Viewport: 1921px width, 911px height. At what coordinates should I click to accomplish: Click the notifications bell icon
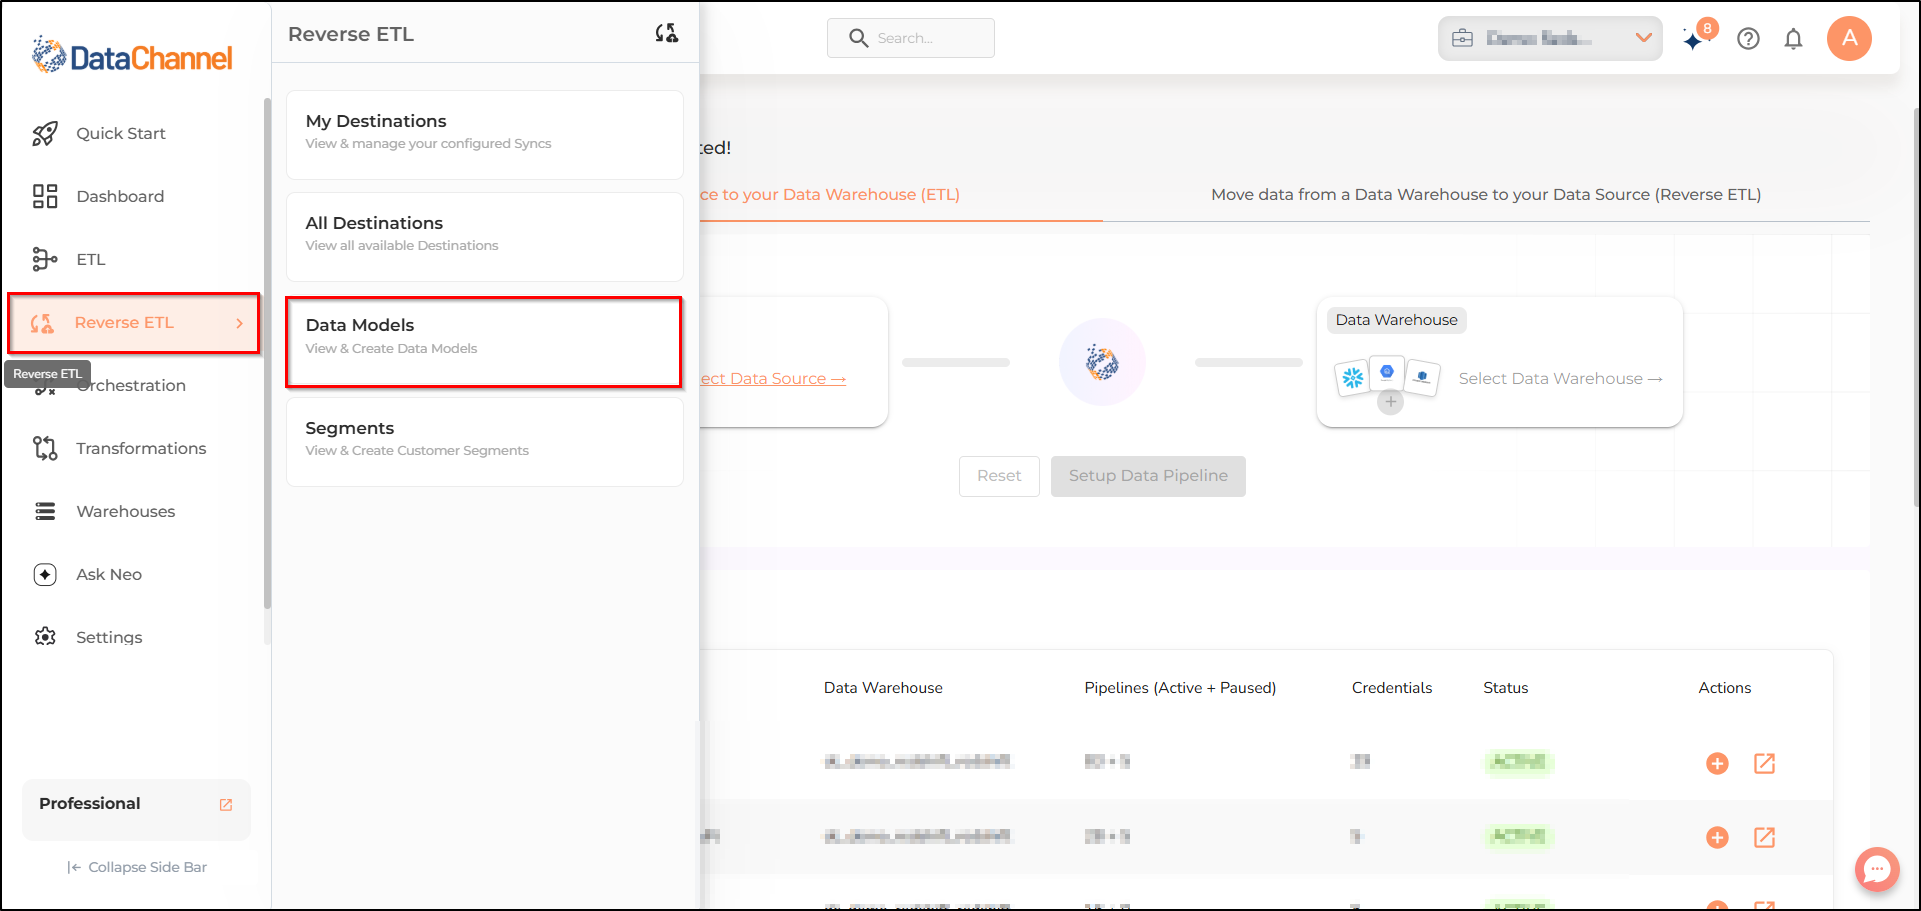1794,39
